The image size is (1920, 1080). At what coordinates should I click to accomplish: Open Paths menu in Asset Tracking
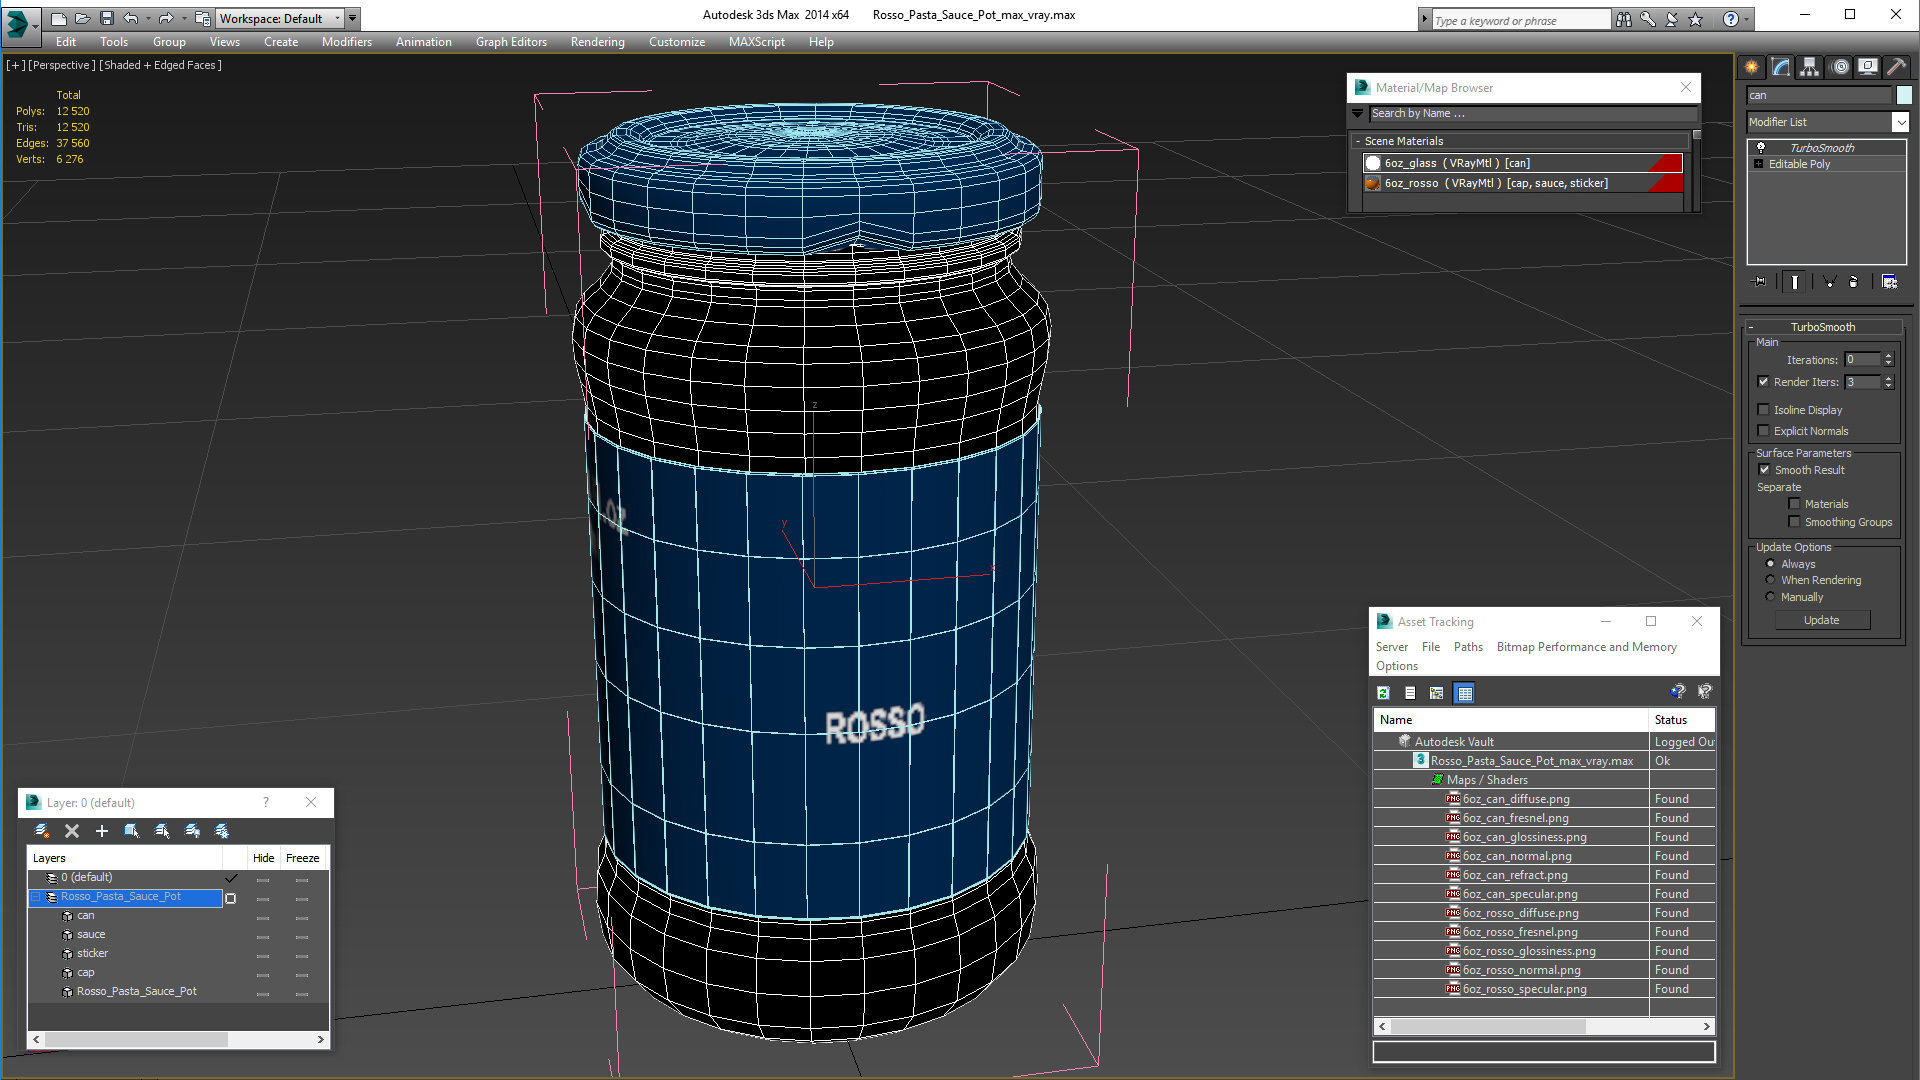pos(1468,647)
